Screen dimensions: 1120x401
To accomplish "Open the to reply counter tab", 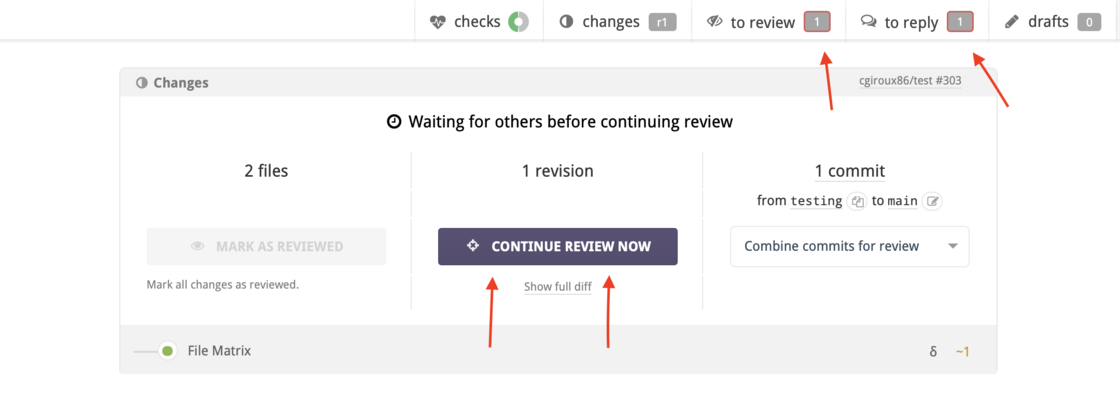I will [917, 22].
